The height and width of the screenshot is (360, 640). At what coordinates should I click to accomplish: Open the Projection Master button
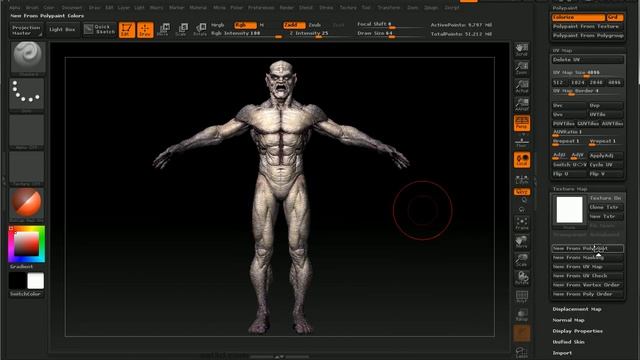26,30
